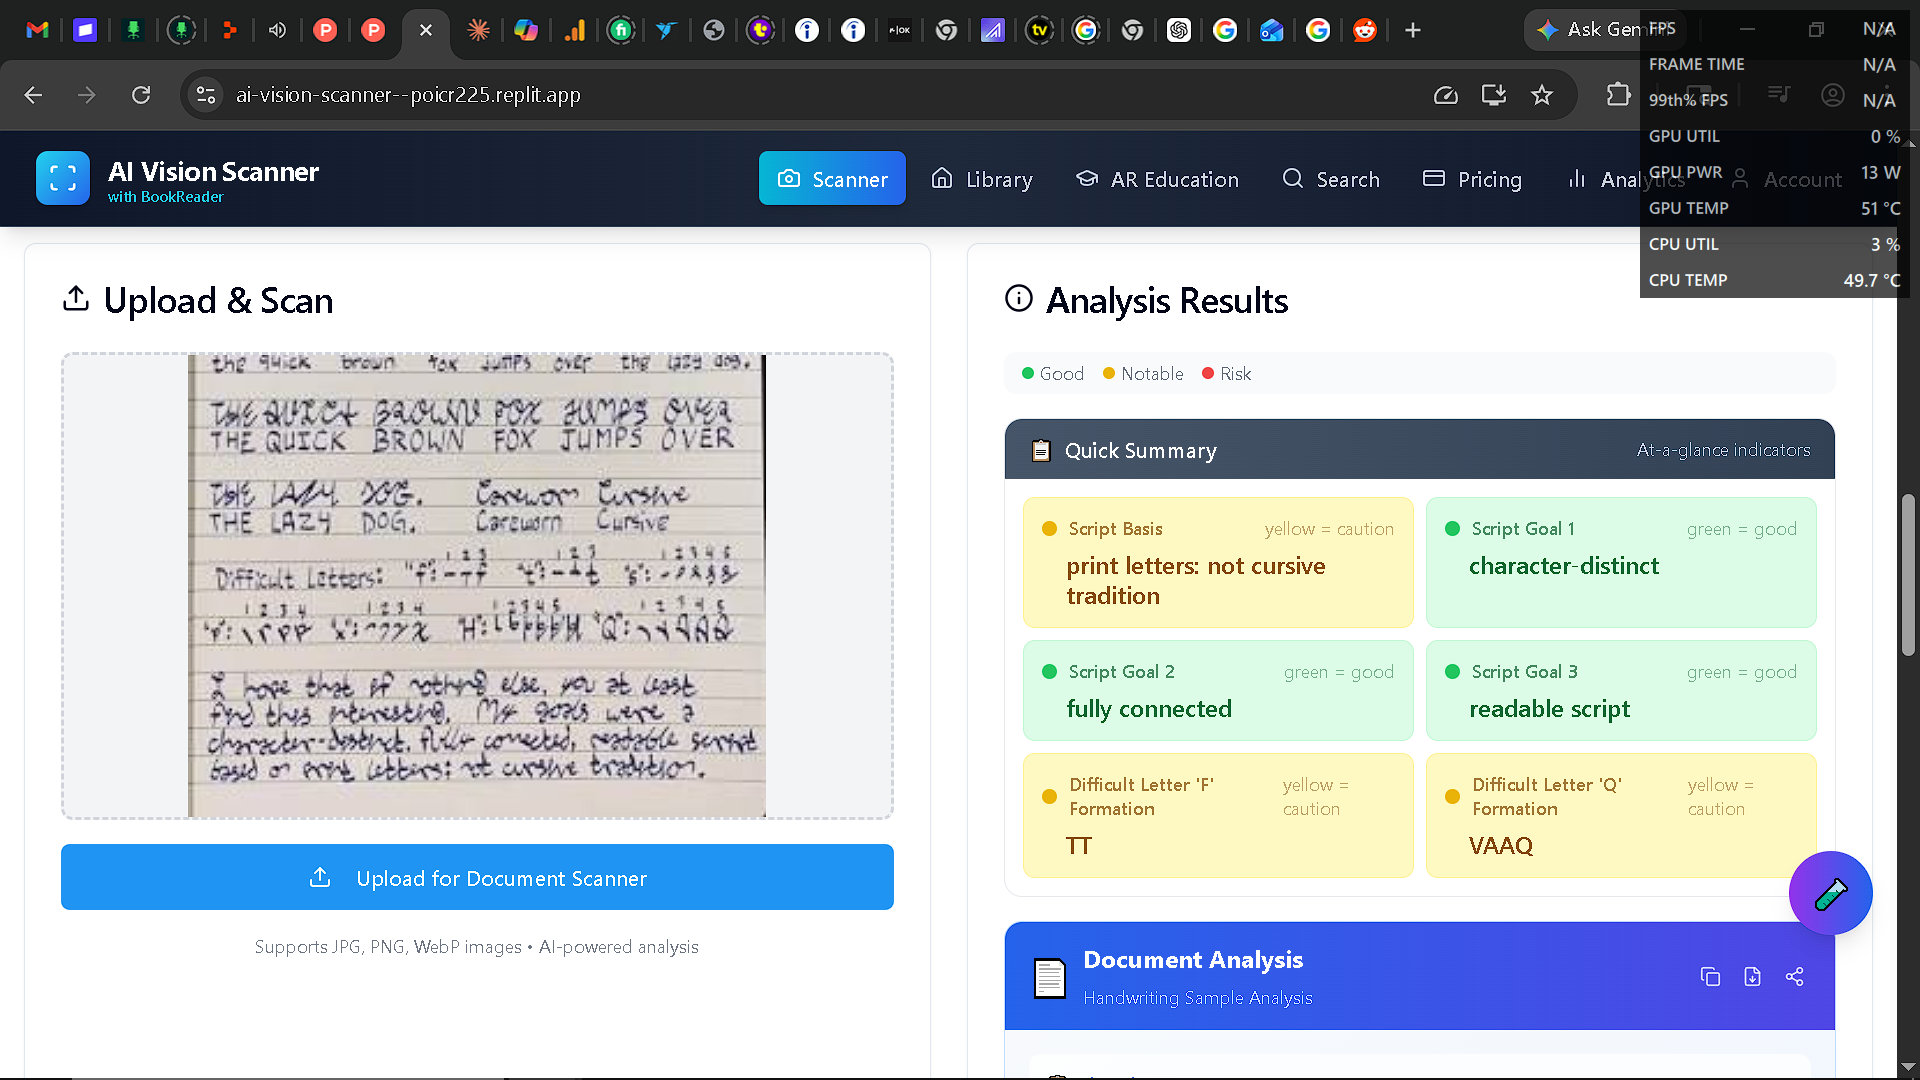1920x1080 pixels.
Task: Click the card icon next to Pricing
Action: coord(1434,178)
